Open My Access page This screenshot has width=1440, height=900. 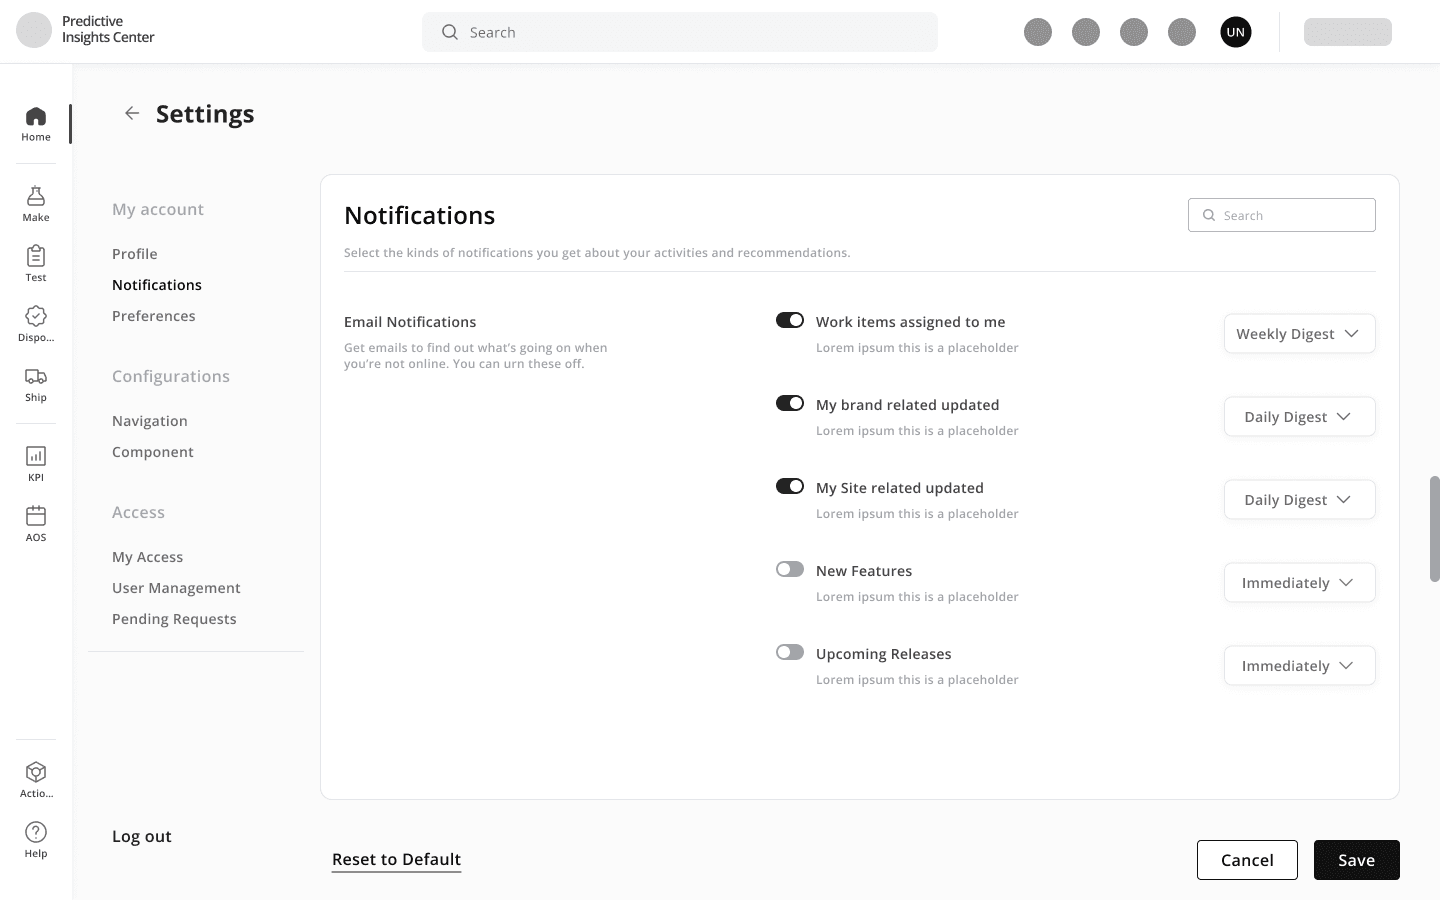point(148,557)
